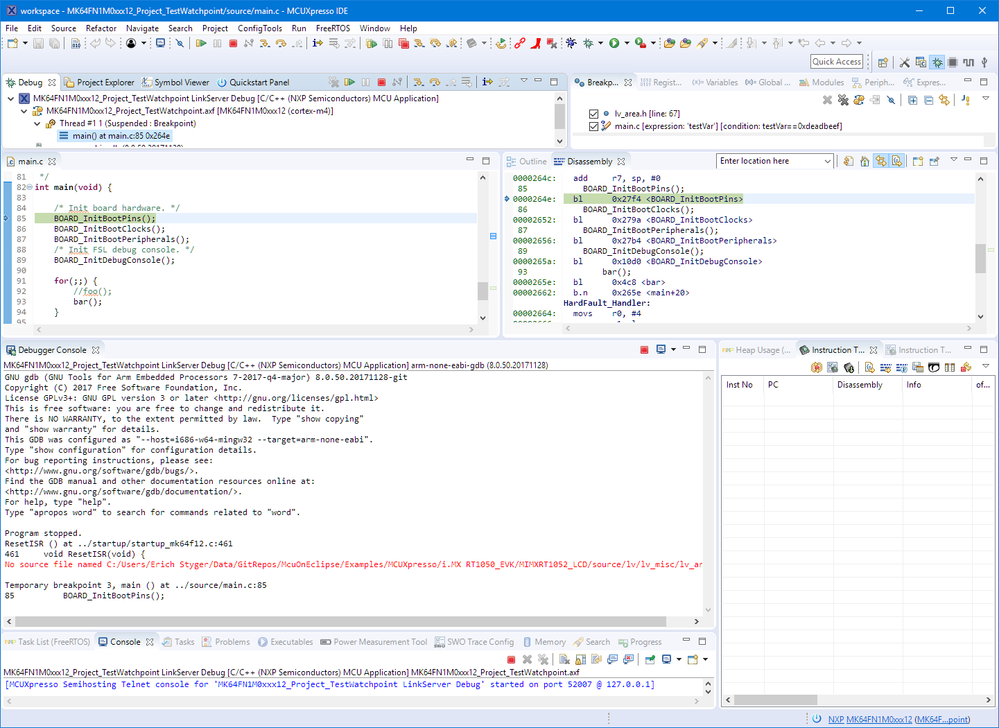Screen dimensions: 999x728
Task: Open the File menu
Action: (x=11, y=28)
